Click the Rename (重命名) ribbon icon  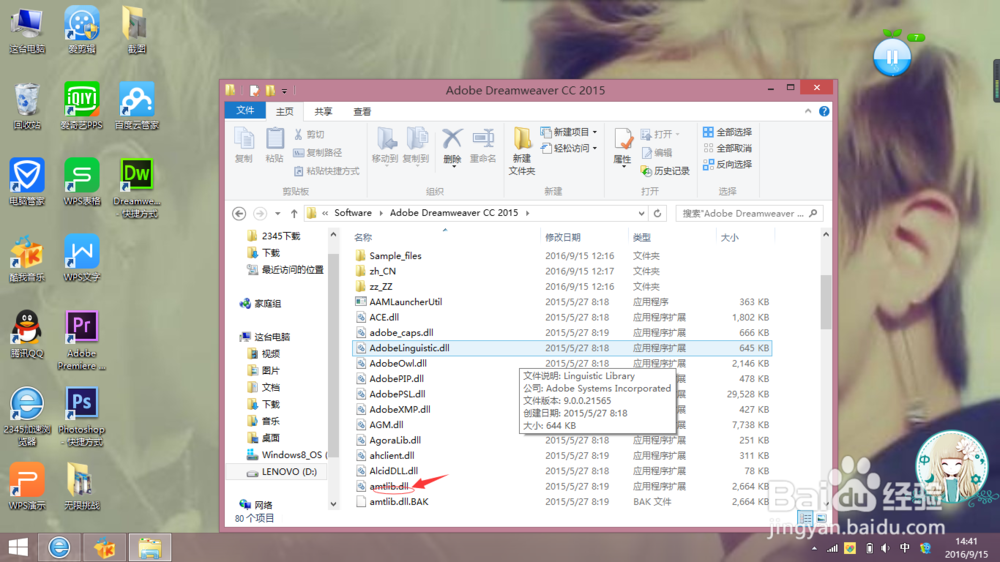tap(483, 145)
